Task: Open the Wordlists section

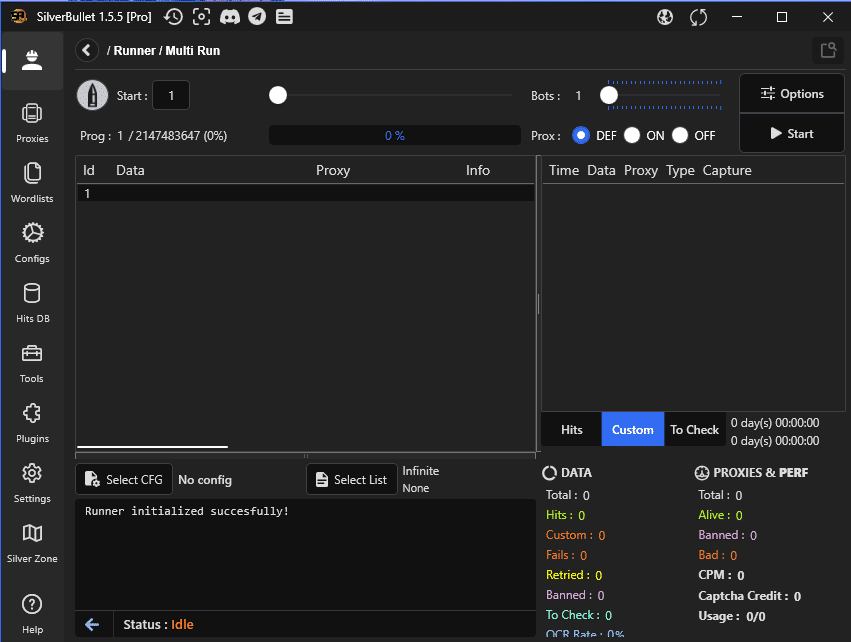Action: point(32,183)
